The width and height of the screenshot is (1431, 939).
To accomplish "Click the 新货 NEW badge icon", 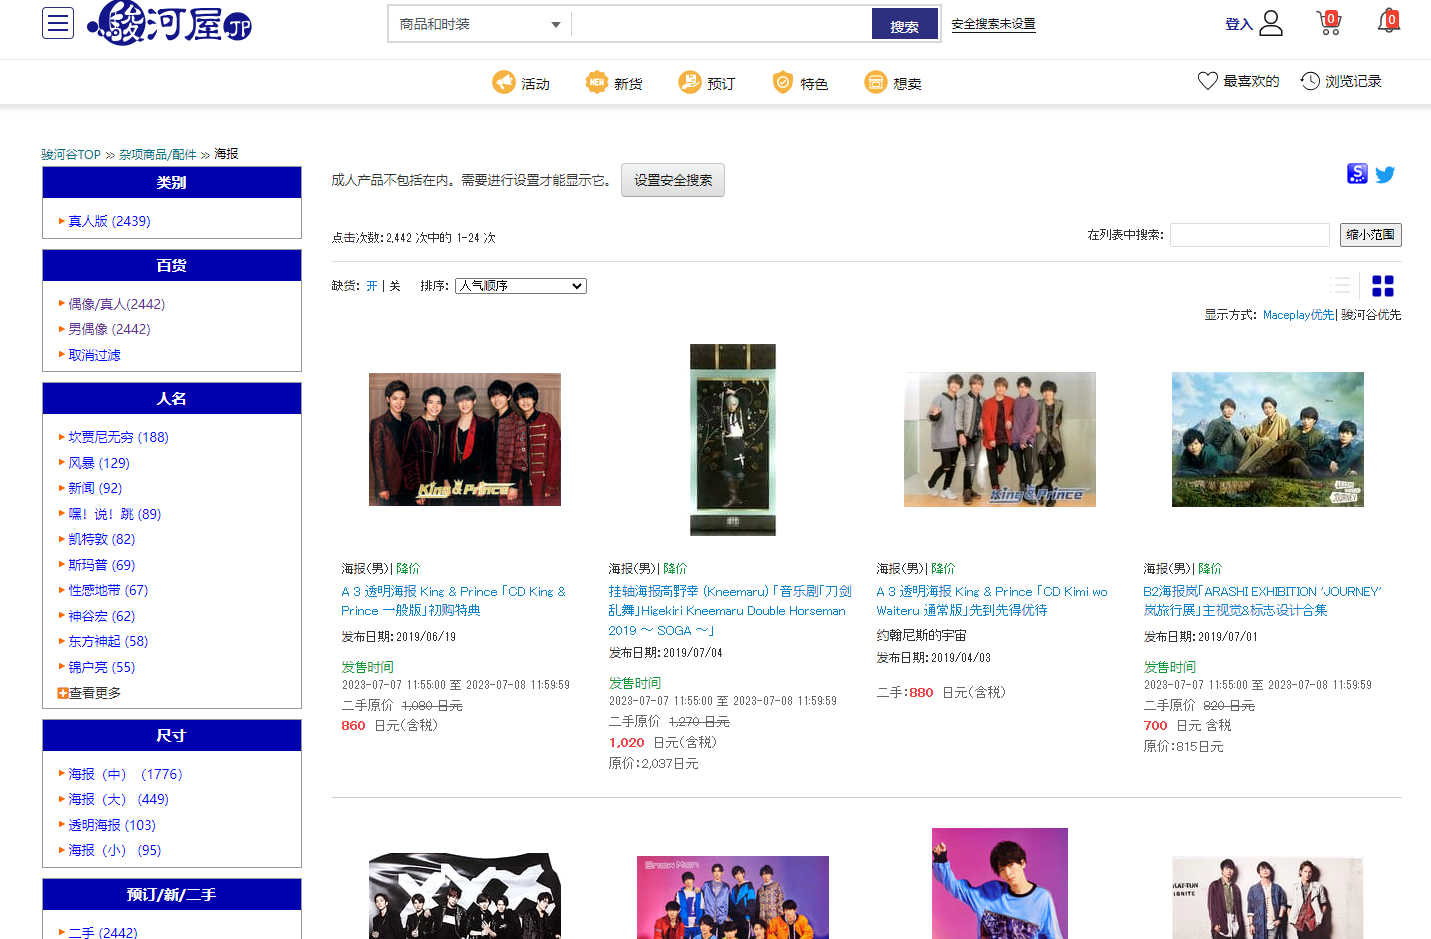I will tap(597, 82).
